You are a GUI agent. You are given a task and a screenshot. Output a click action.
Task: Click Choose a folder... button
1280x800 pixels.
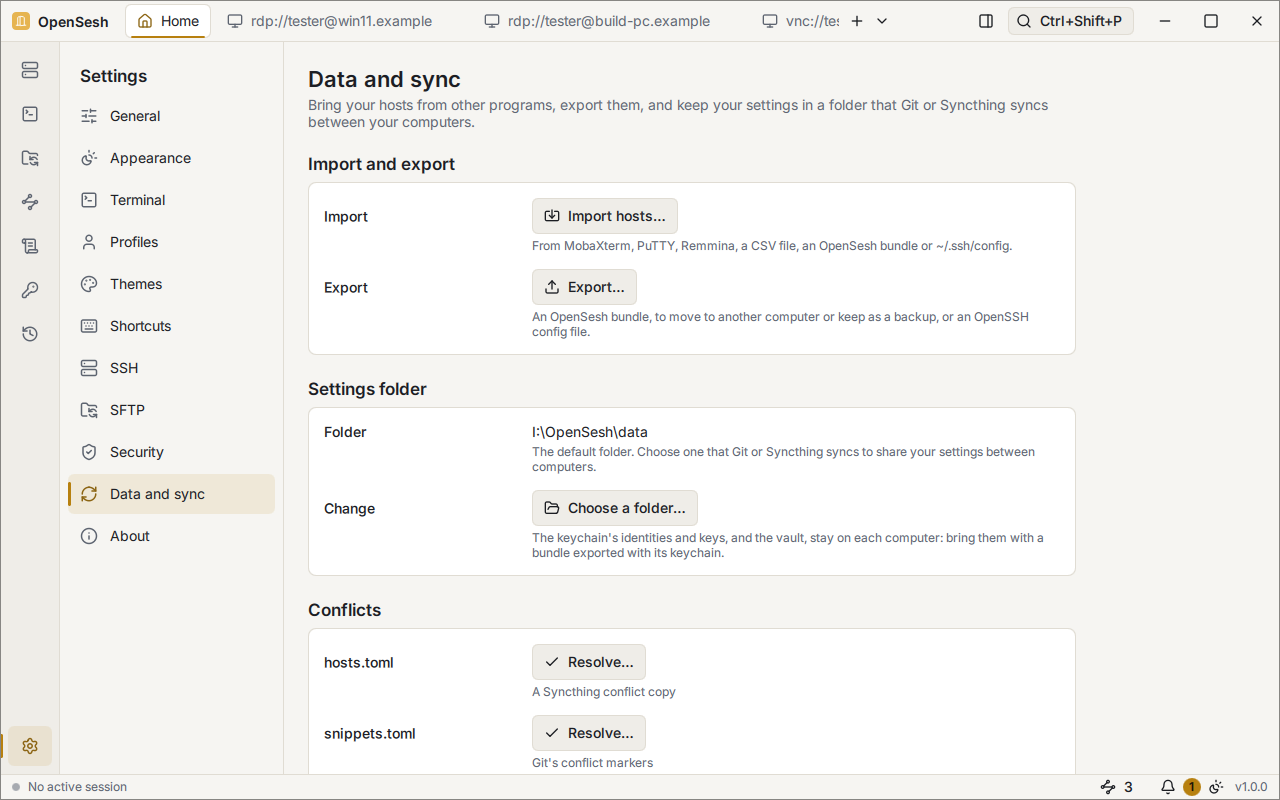coord(615,508)
